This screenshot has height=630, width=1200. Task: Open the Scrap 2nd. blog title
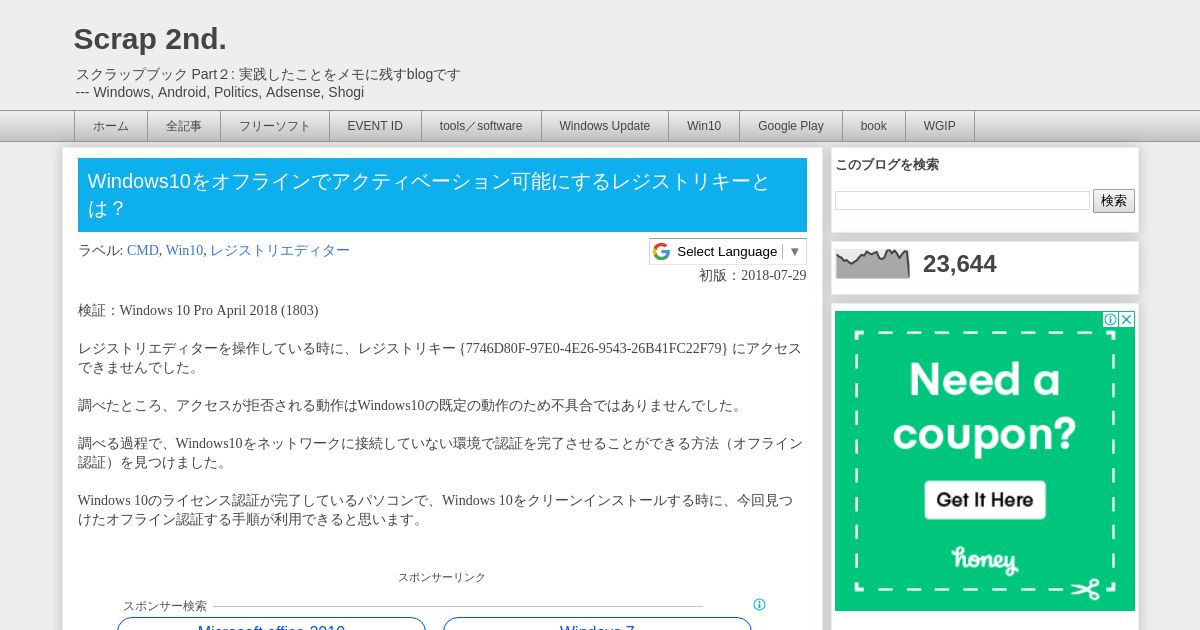click(x=150, y=39)
